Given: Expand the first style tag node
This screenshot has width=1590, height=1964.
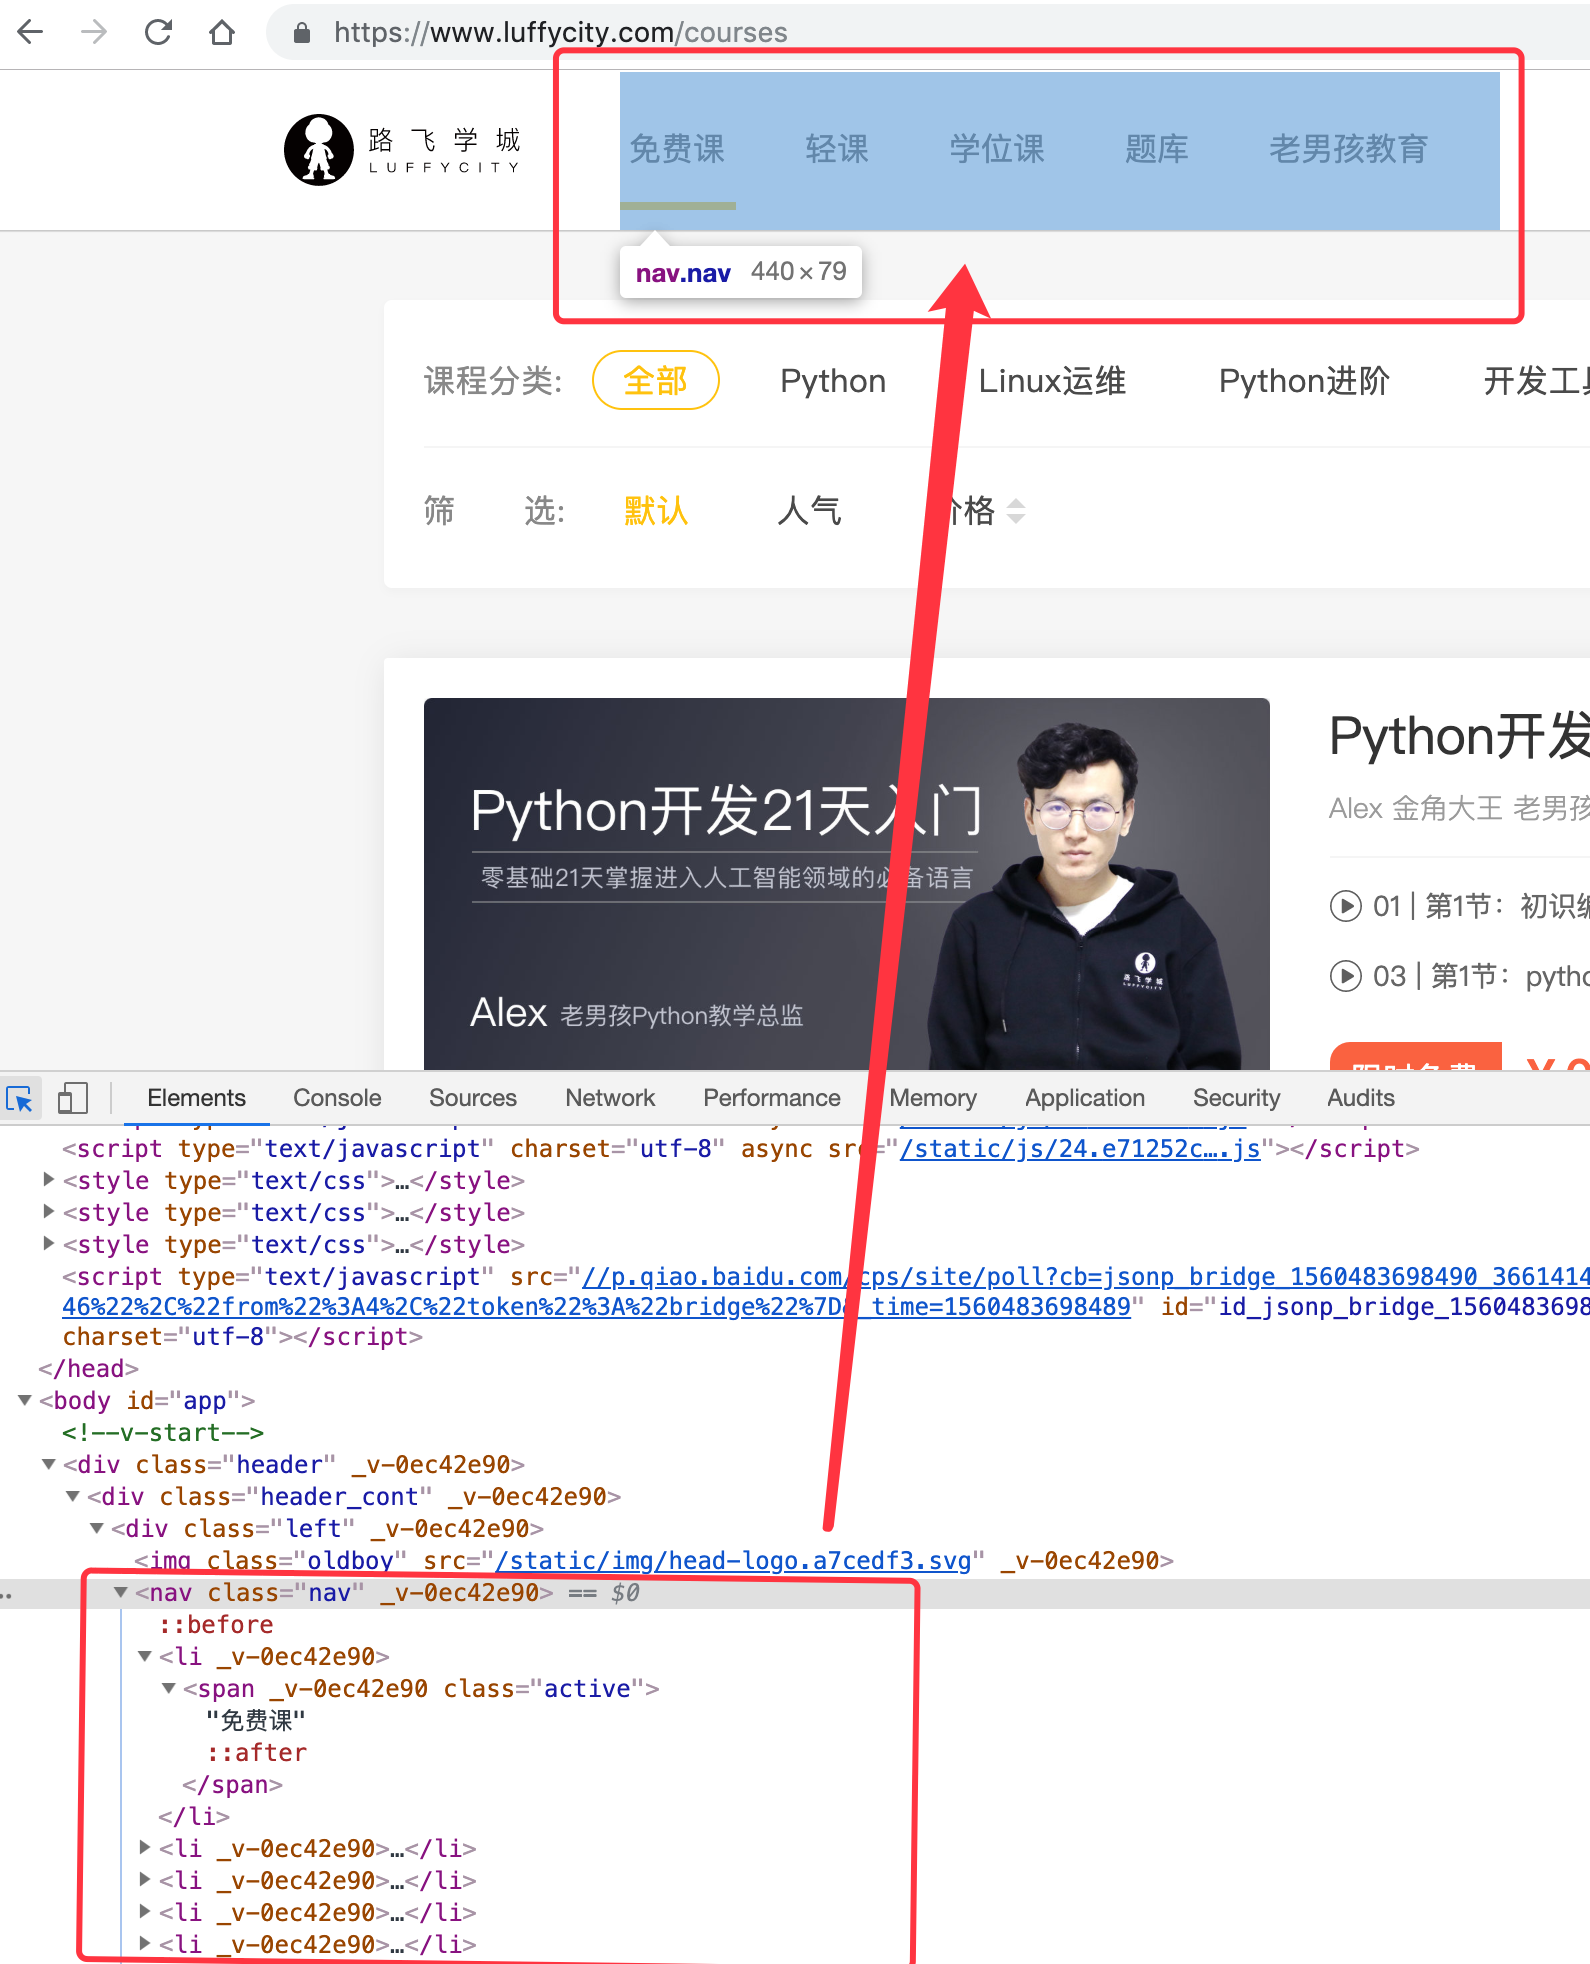Looking at the screenshot, I should [x=48, y=1180].
